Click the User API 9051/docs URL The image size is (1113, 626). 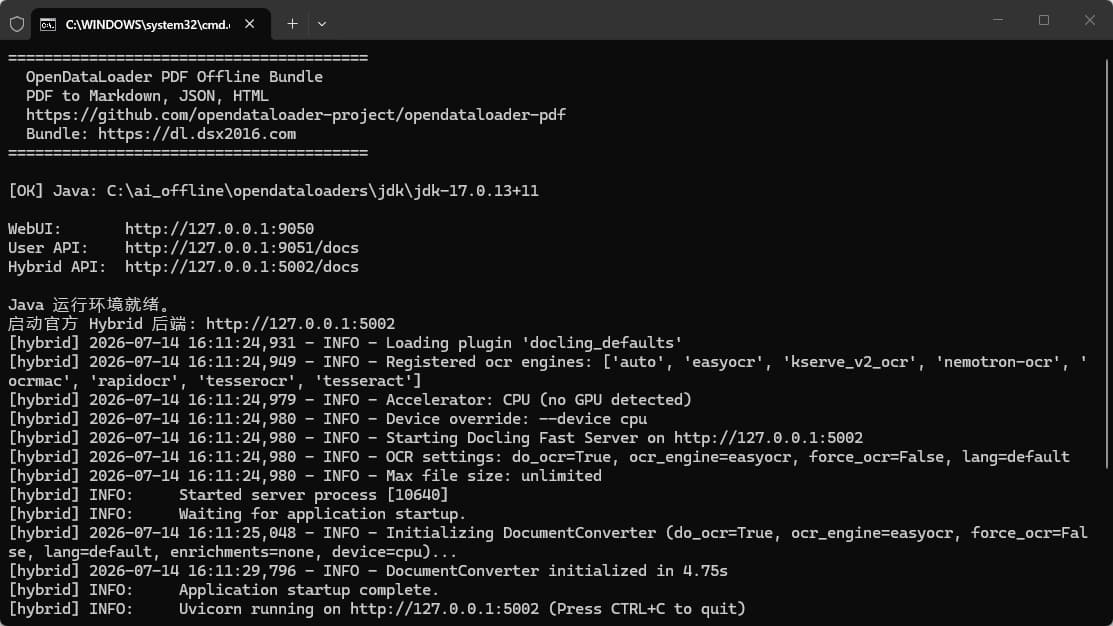(x=242, y=248)
